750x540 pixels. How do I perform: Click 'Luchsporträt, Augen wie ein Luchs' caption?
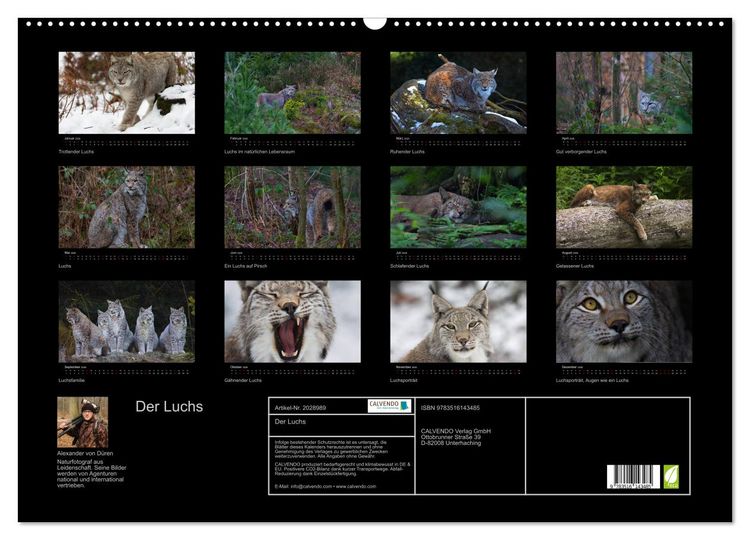click(x=592, y=380)
